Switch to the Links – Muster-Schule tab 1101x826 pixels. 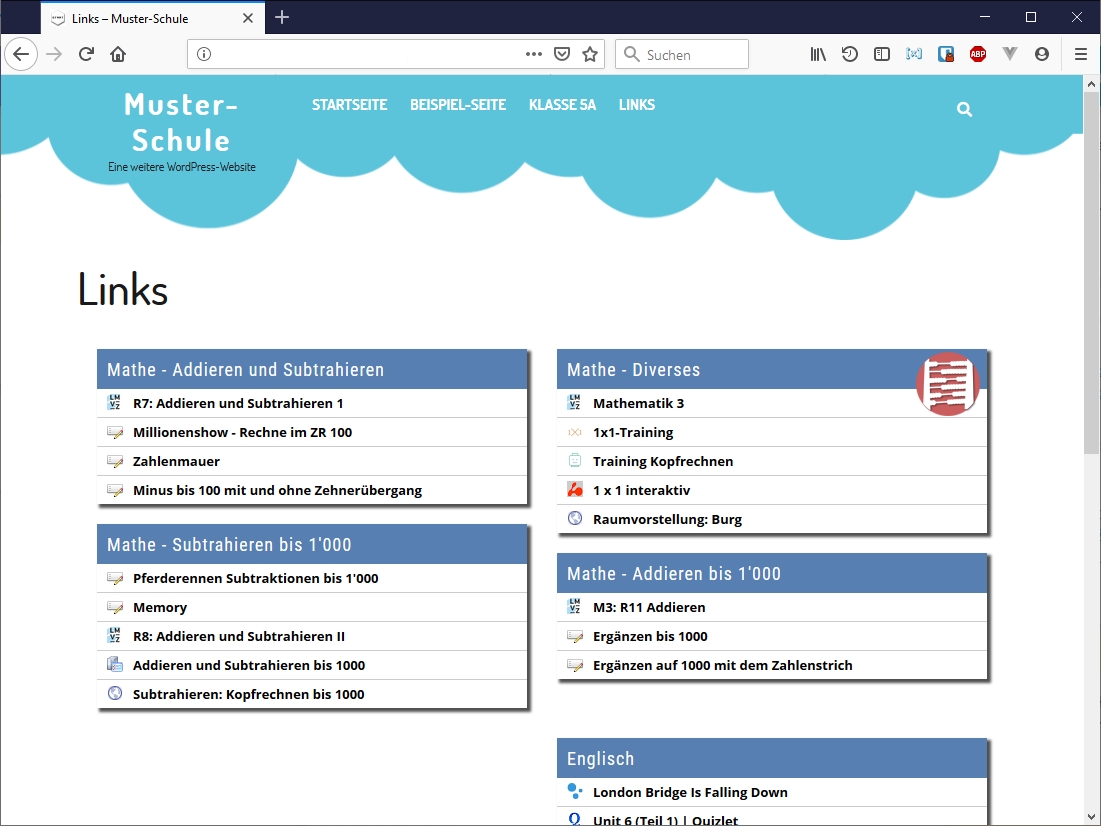153,18
